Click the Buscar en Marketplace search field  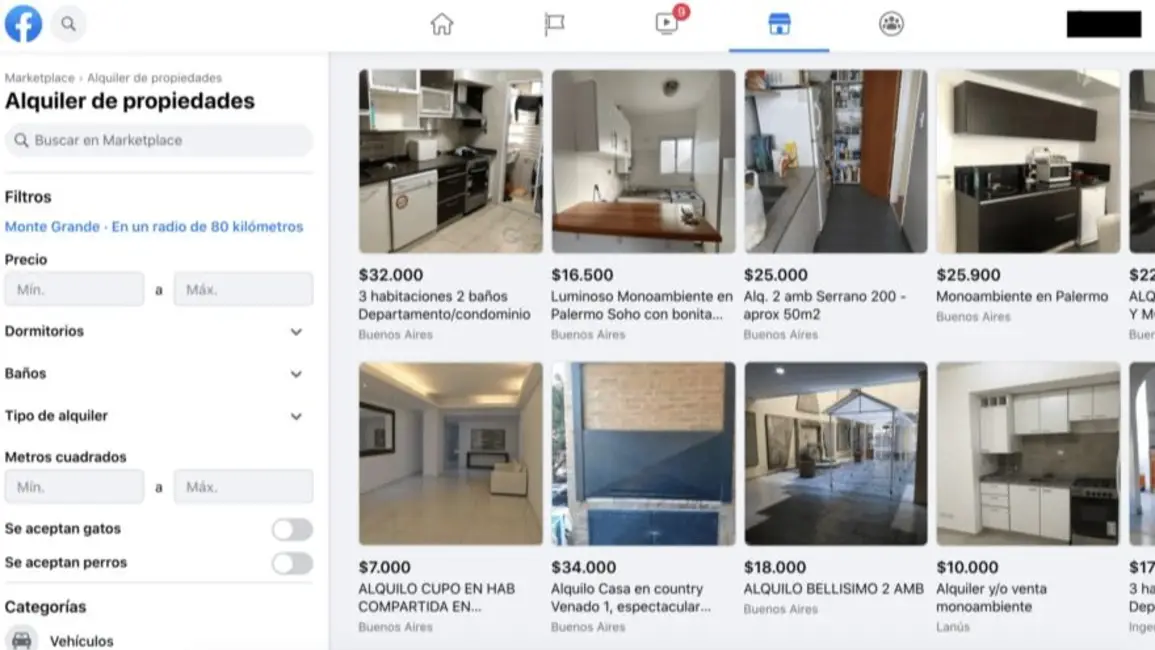click(158, 140)
